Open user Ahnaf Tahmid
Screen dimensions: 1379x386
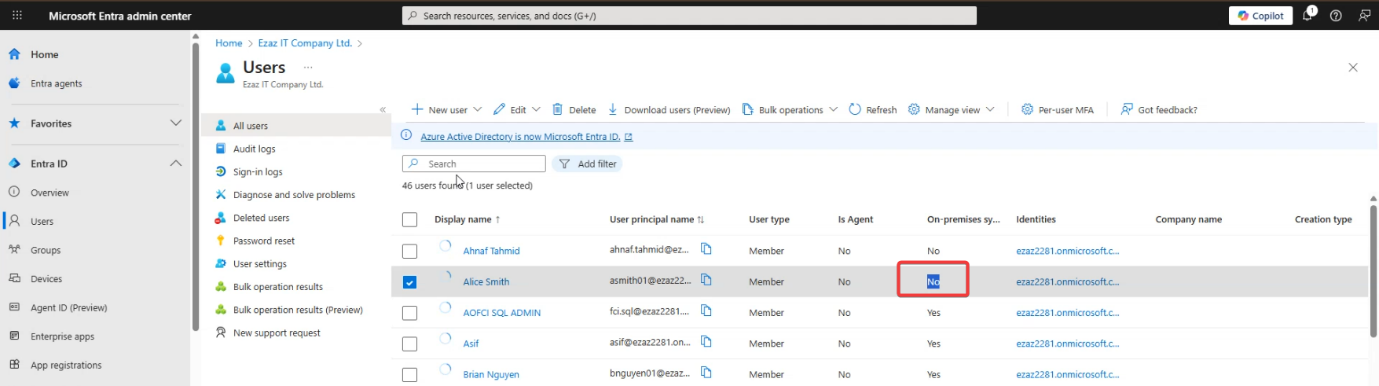click(491, 251)
